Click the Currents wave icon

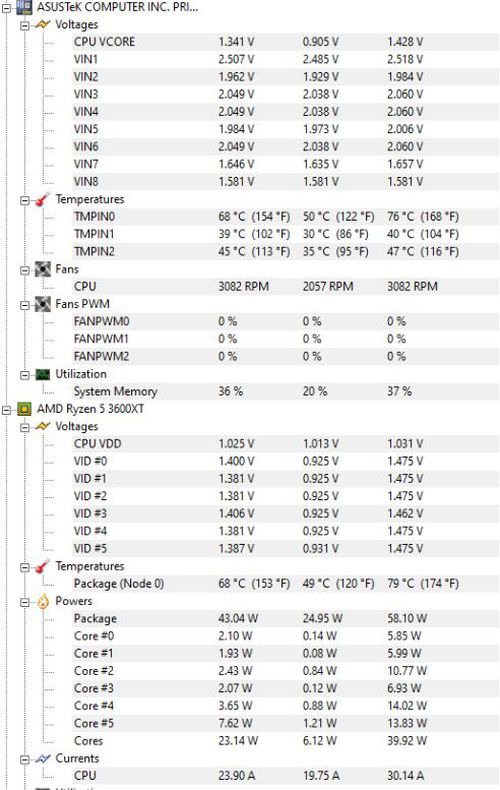click(x=43, y=758)
